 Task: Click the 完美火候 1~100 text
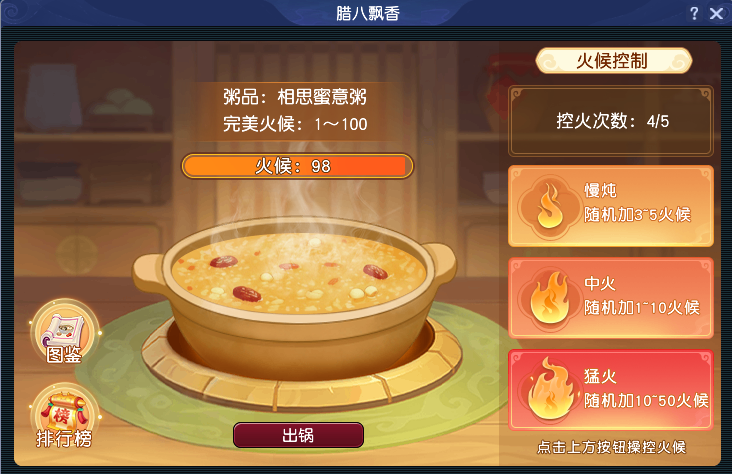point(295,124)
